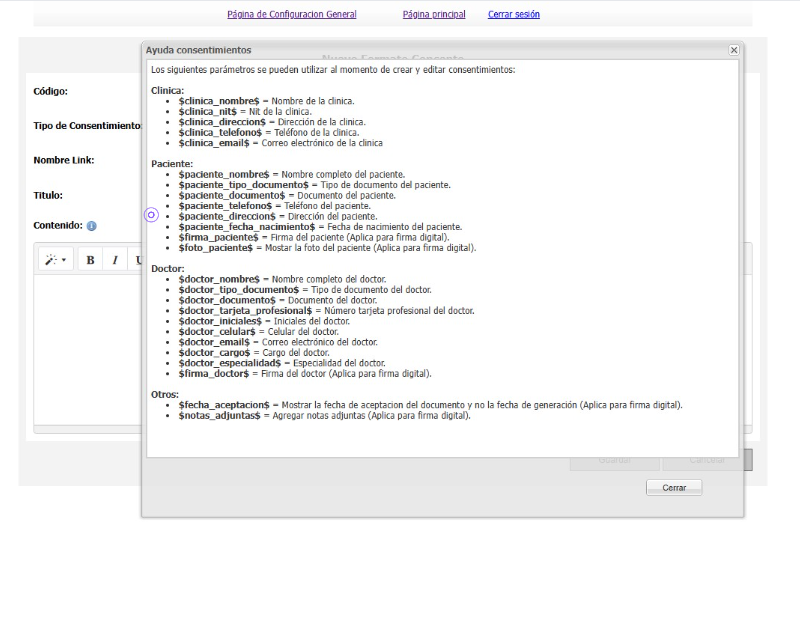Select the $clinica_email$ parameter text
The image size is (800, 625).
(214, 143)
